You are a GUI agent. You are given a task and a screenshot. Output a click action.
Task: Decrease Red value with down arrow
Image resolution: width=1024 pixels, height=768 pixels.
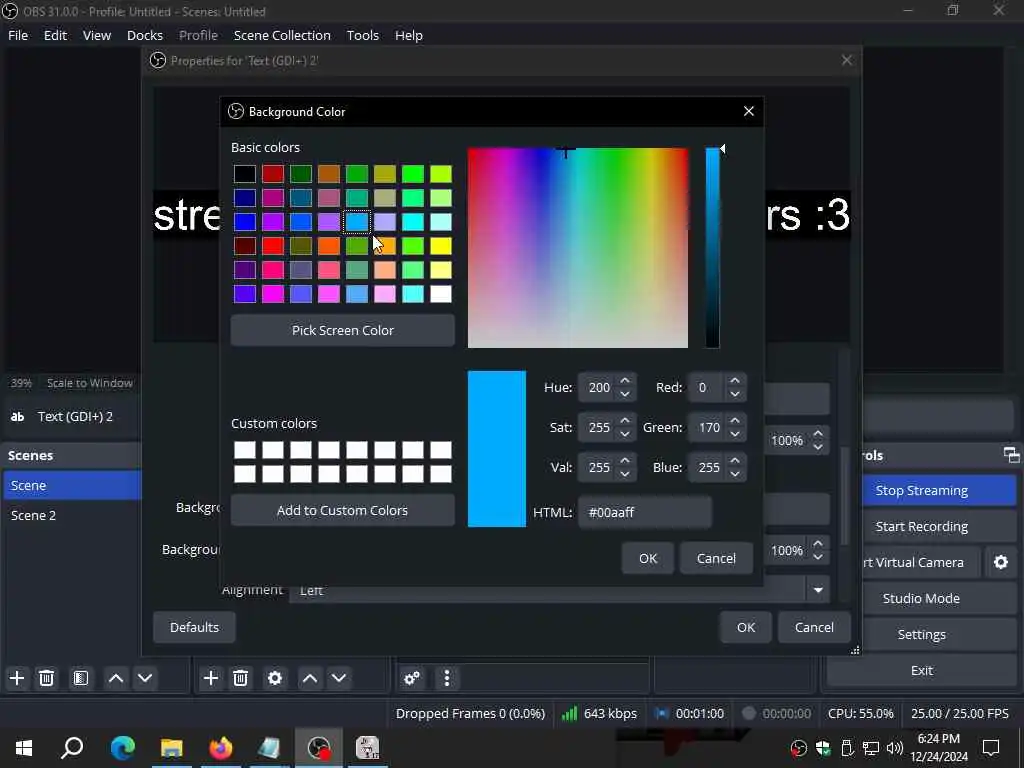point(735,394)
